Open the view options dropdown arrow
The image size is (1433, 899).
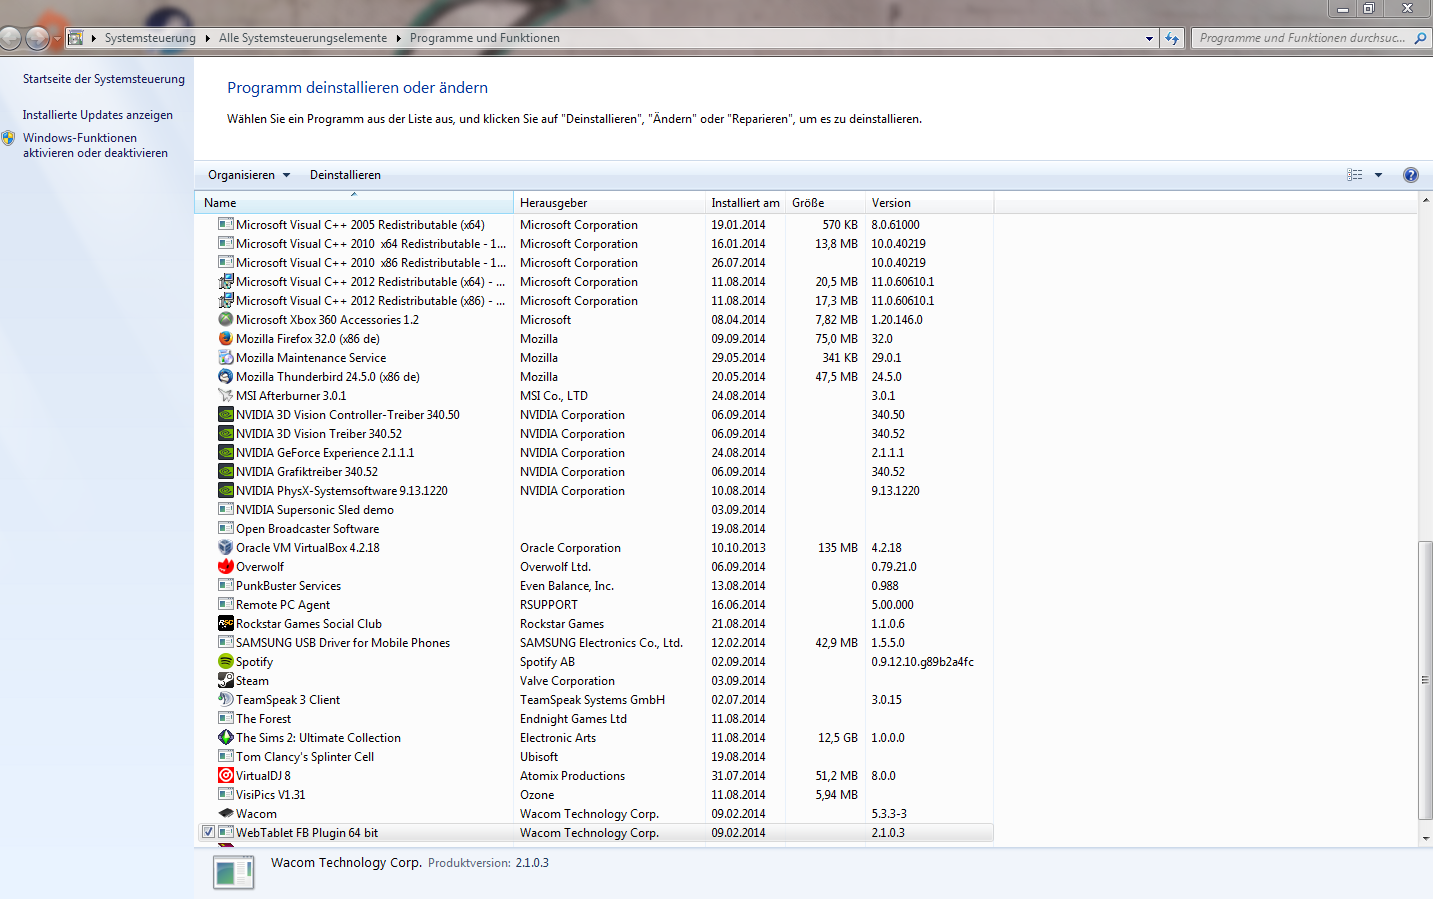pos(1378,175)
